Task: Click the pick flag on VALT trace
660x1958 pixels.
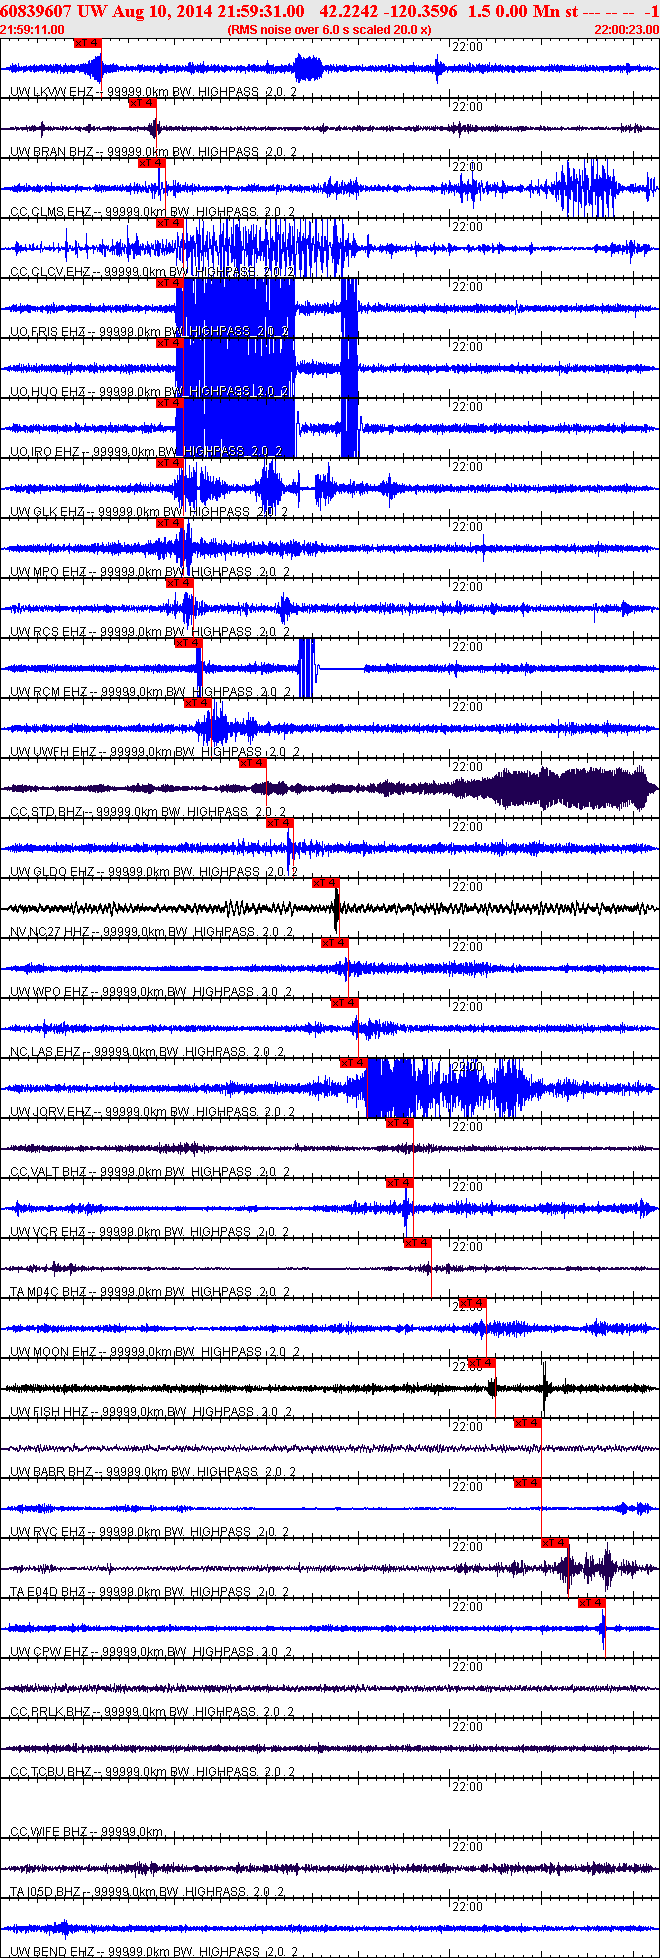Action: 399,1123
